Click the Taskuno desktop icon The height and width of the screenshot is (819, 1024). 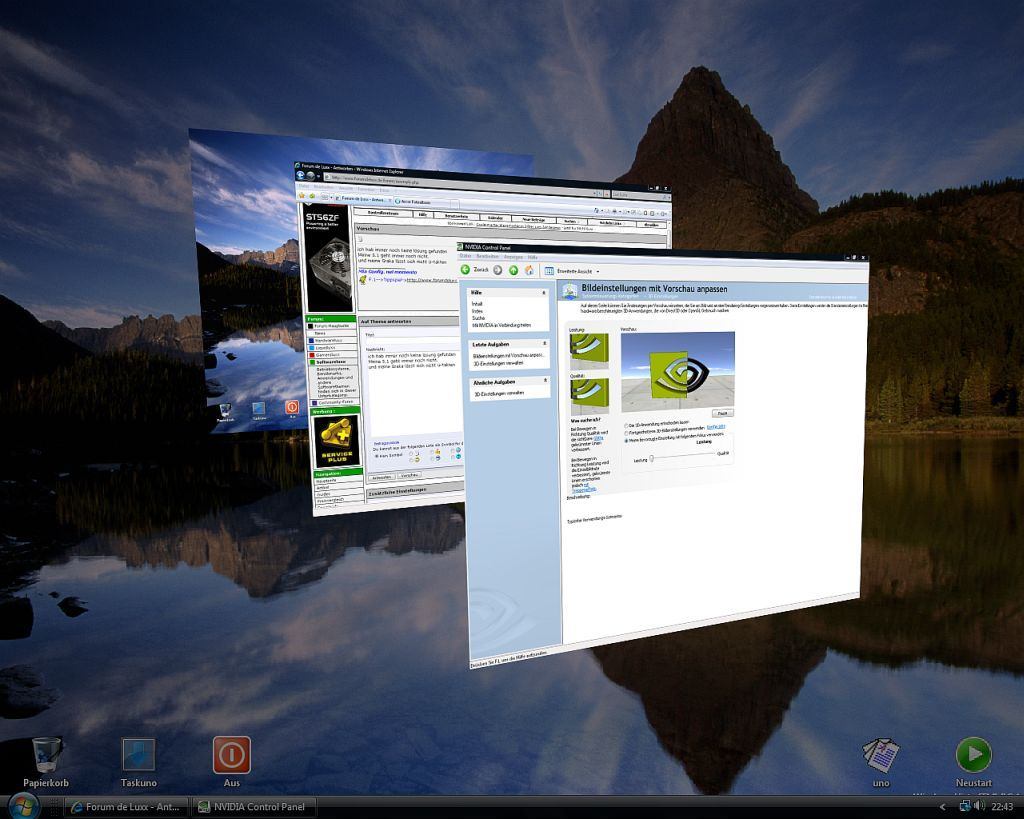pos(138,762)
